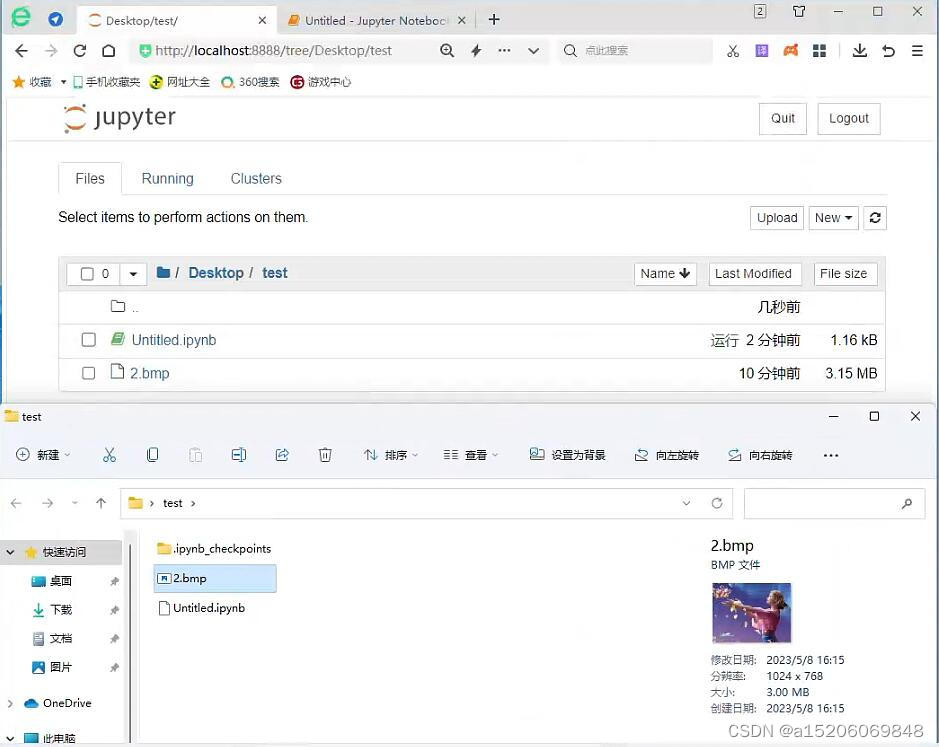
Task: Click the Share icon in Explorer toolbar
Action: 282,455
